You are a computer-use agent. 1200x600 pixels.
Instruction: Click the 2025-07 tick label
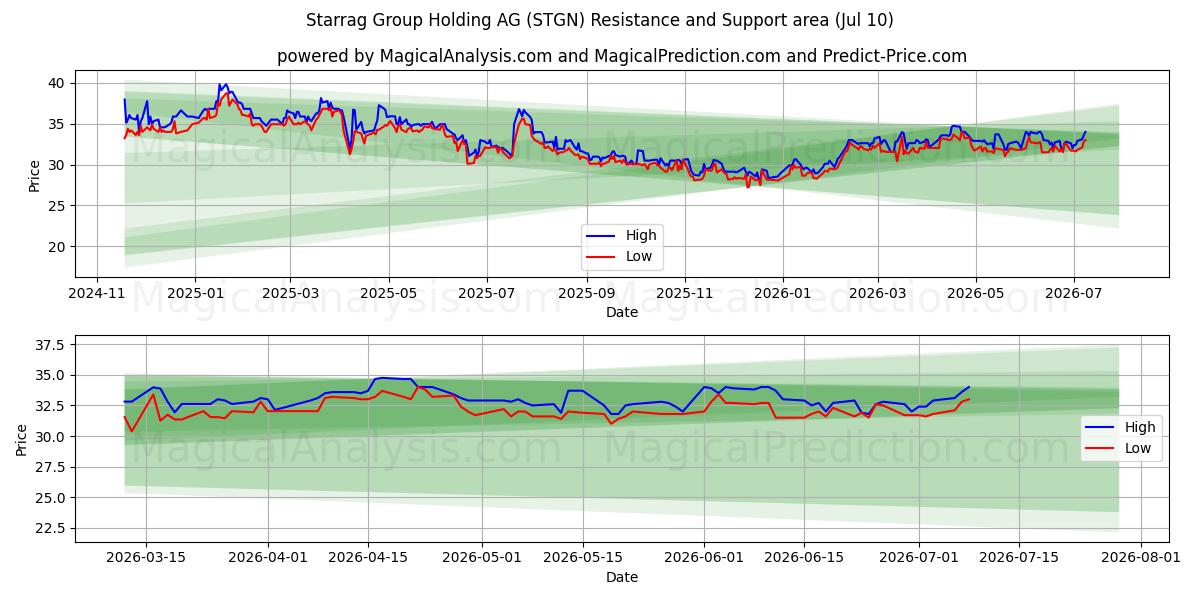coord(486,294)
